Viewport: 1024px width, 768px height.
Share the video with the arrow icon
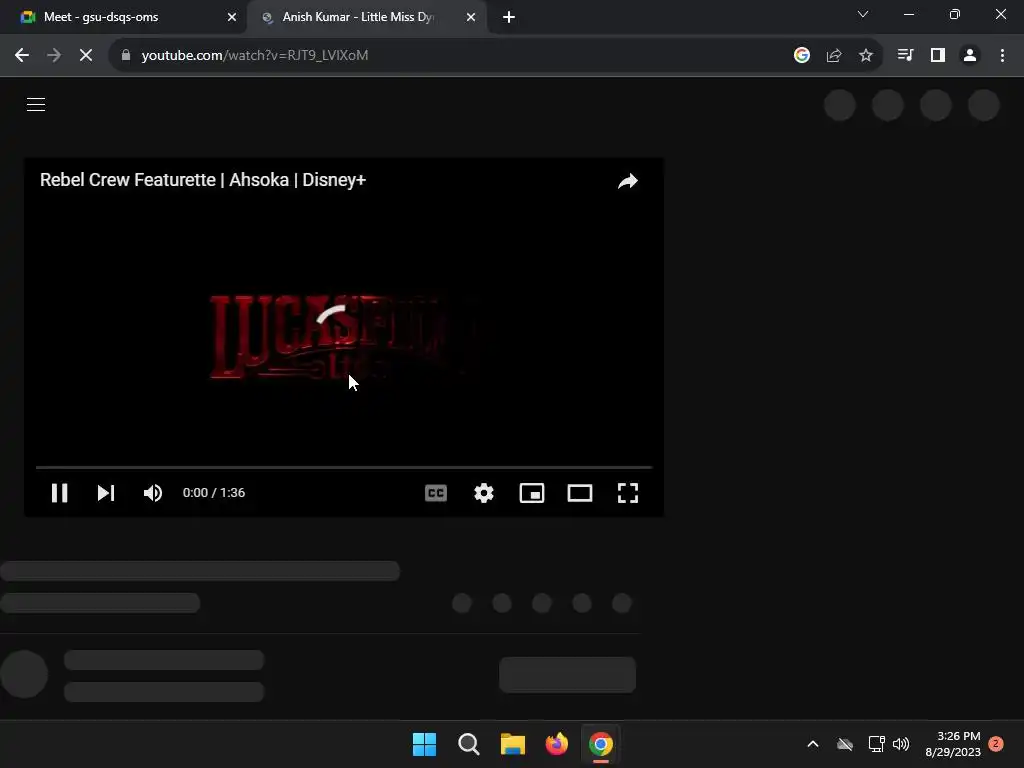(x=628, y=181)
